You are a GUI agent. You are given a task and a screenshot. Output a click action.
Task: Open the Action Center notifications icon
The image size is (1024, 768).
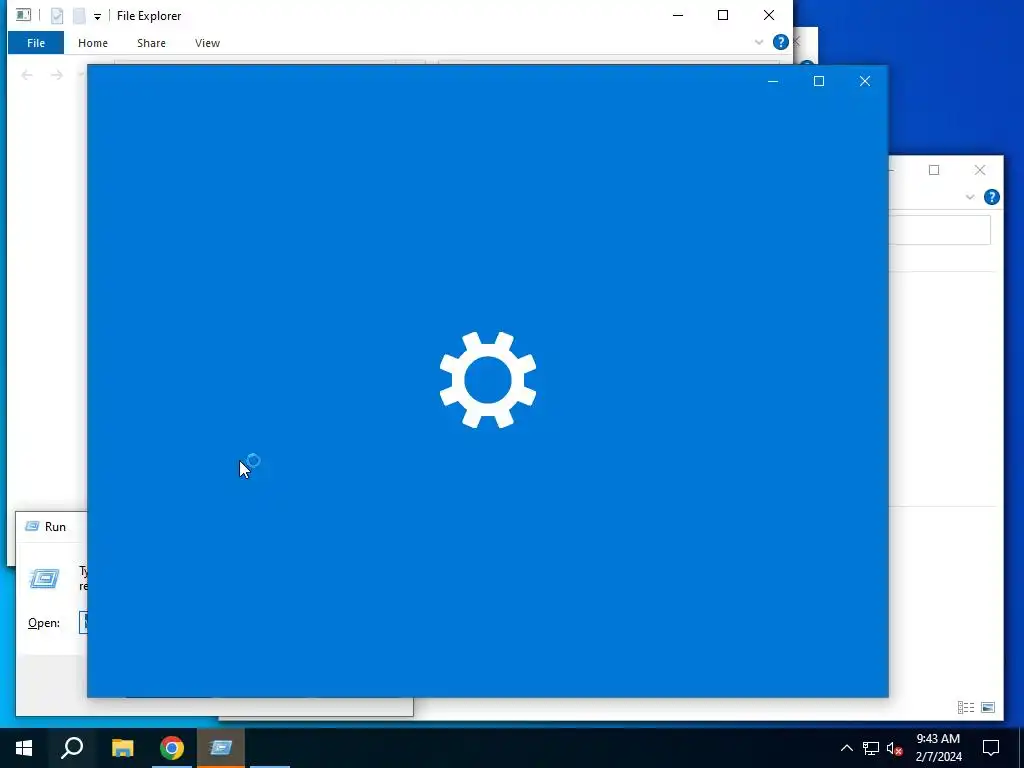[x=991, y=748]
